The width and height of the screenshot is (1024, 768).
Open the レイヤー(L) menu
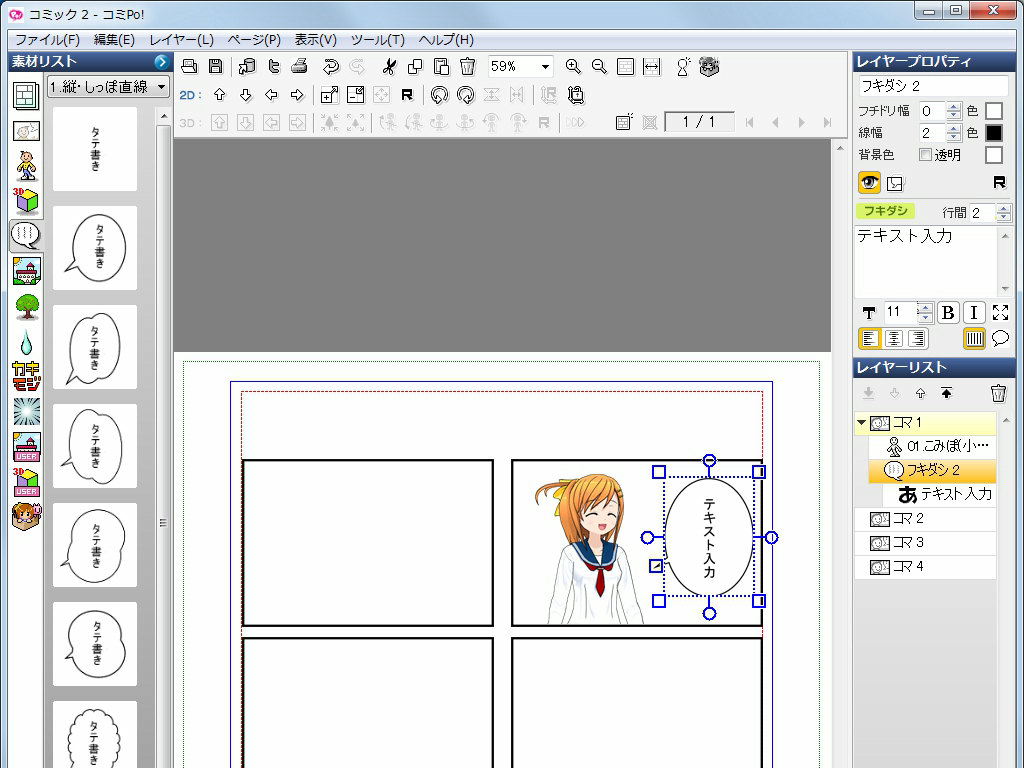pos(182,40)
